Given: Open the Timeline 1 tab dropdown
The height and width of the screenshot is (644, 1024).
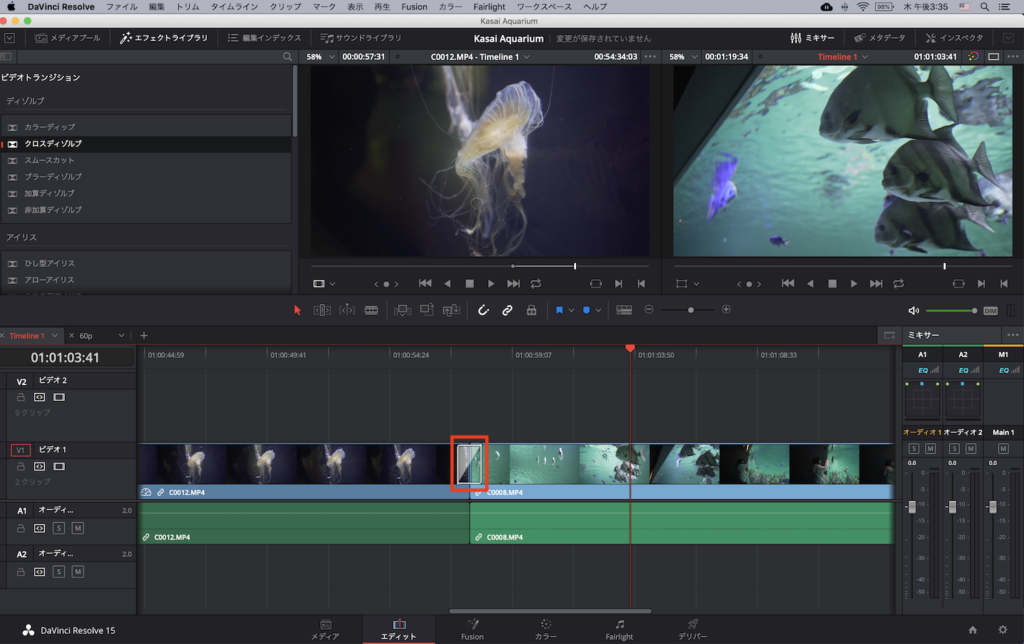Looking at the screenshot, I should [55, 335].
